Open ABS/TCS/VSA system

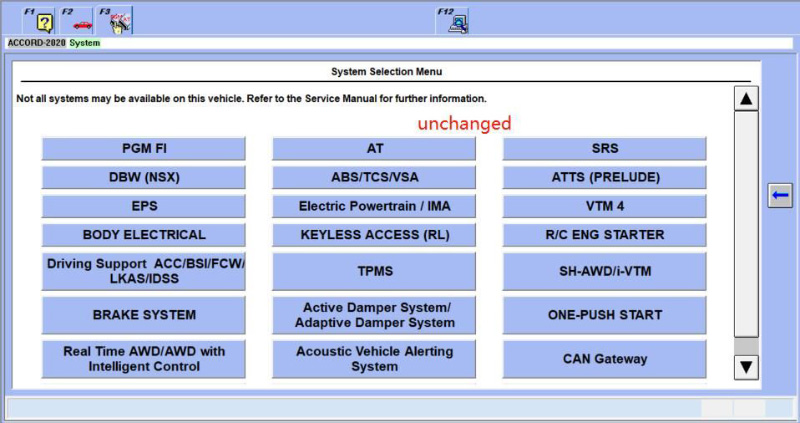tap(374, 178)
